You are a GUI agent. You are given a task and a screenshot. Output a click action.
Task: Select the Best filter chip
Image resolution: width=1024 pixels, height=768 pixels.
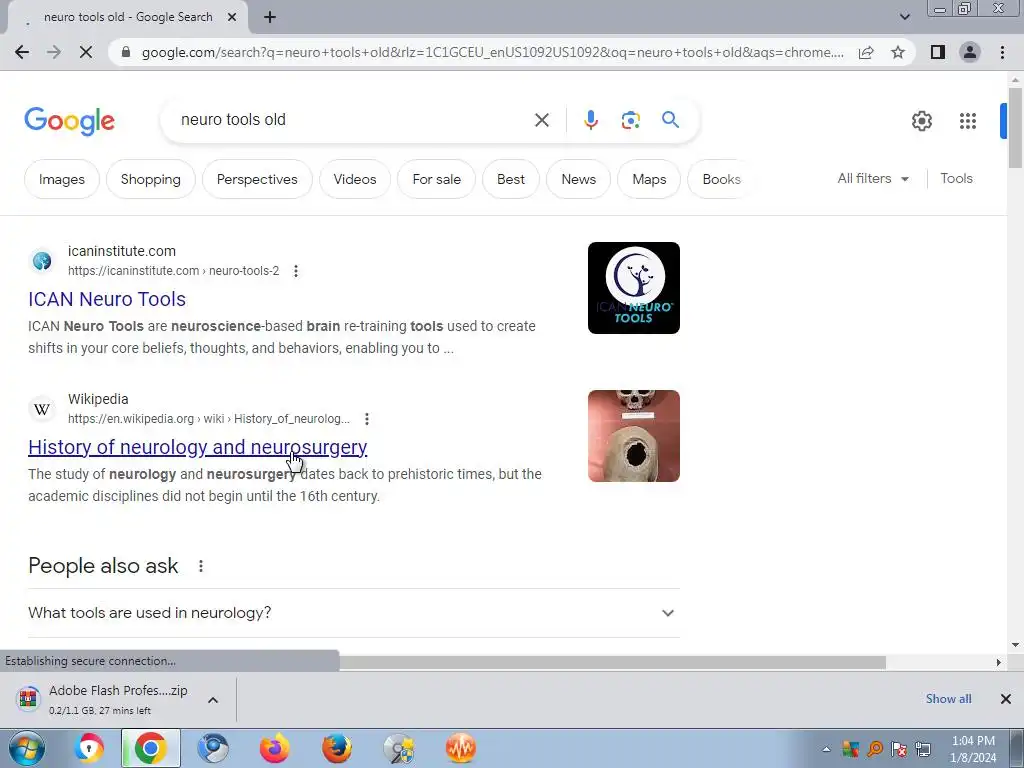pyautogui.click(x=511, y=179)
